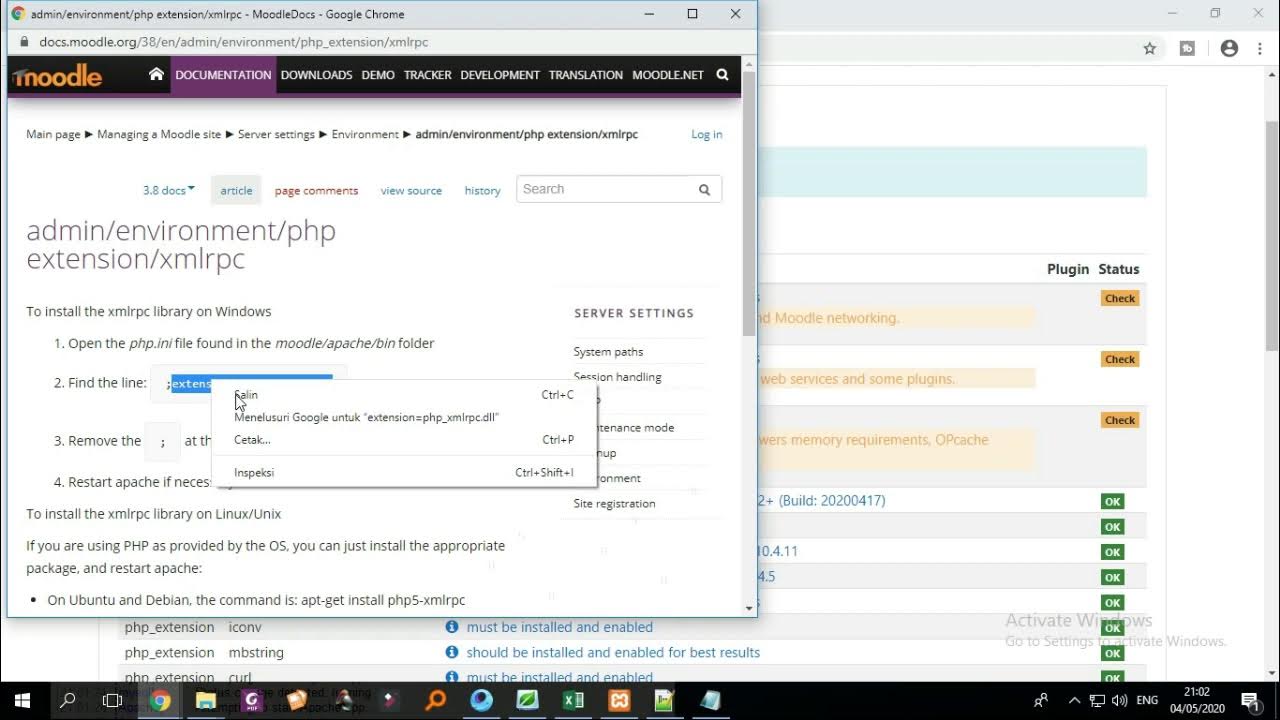Open TRANSLATION in Moodle navbar
This screenshot has height=720, width=1280.
(x=586, y=75)
